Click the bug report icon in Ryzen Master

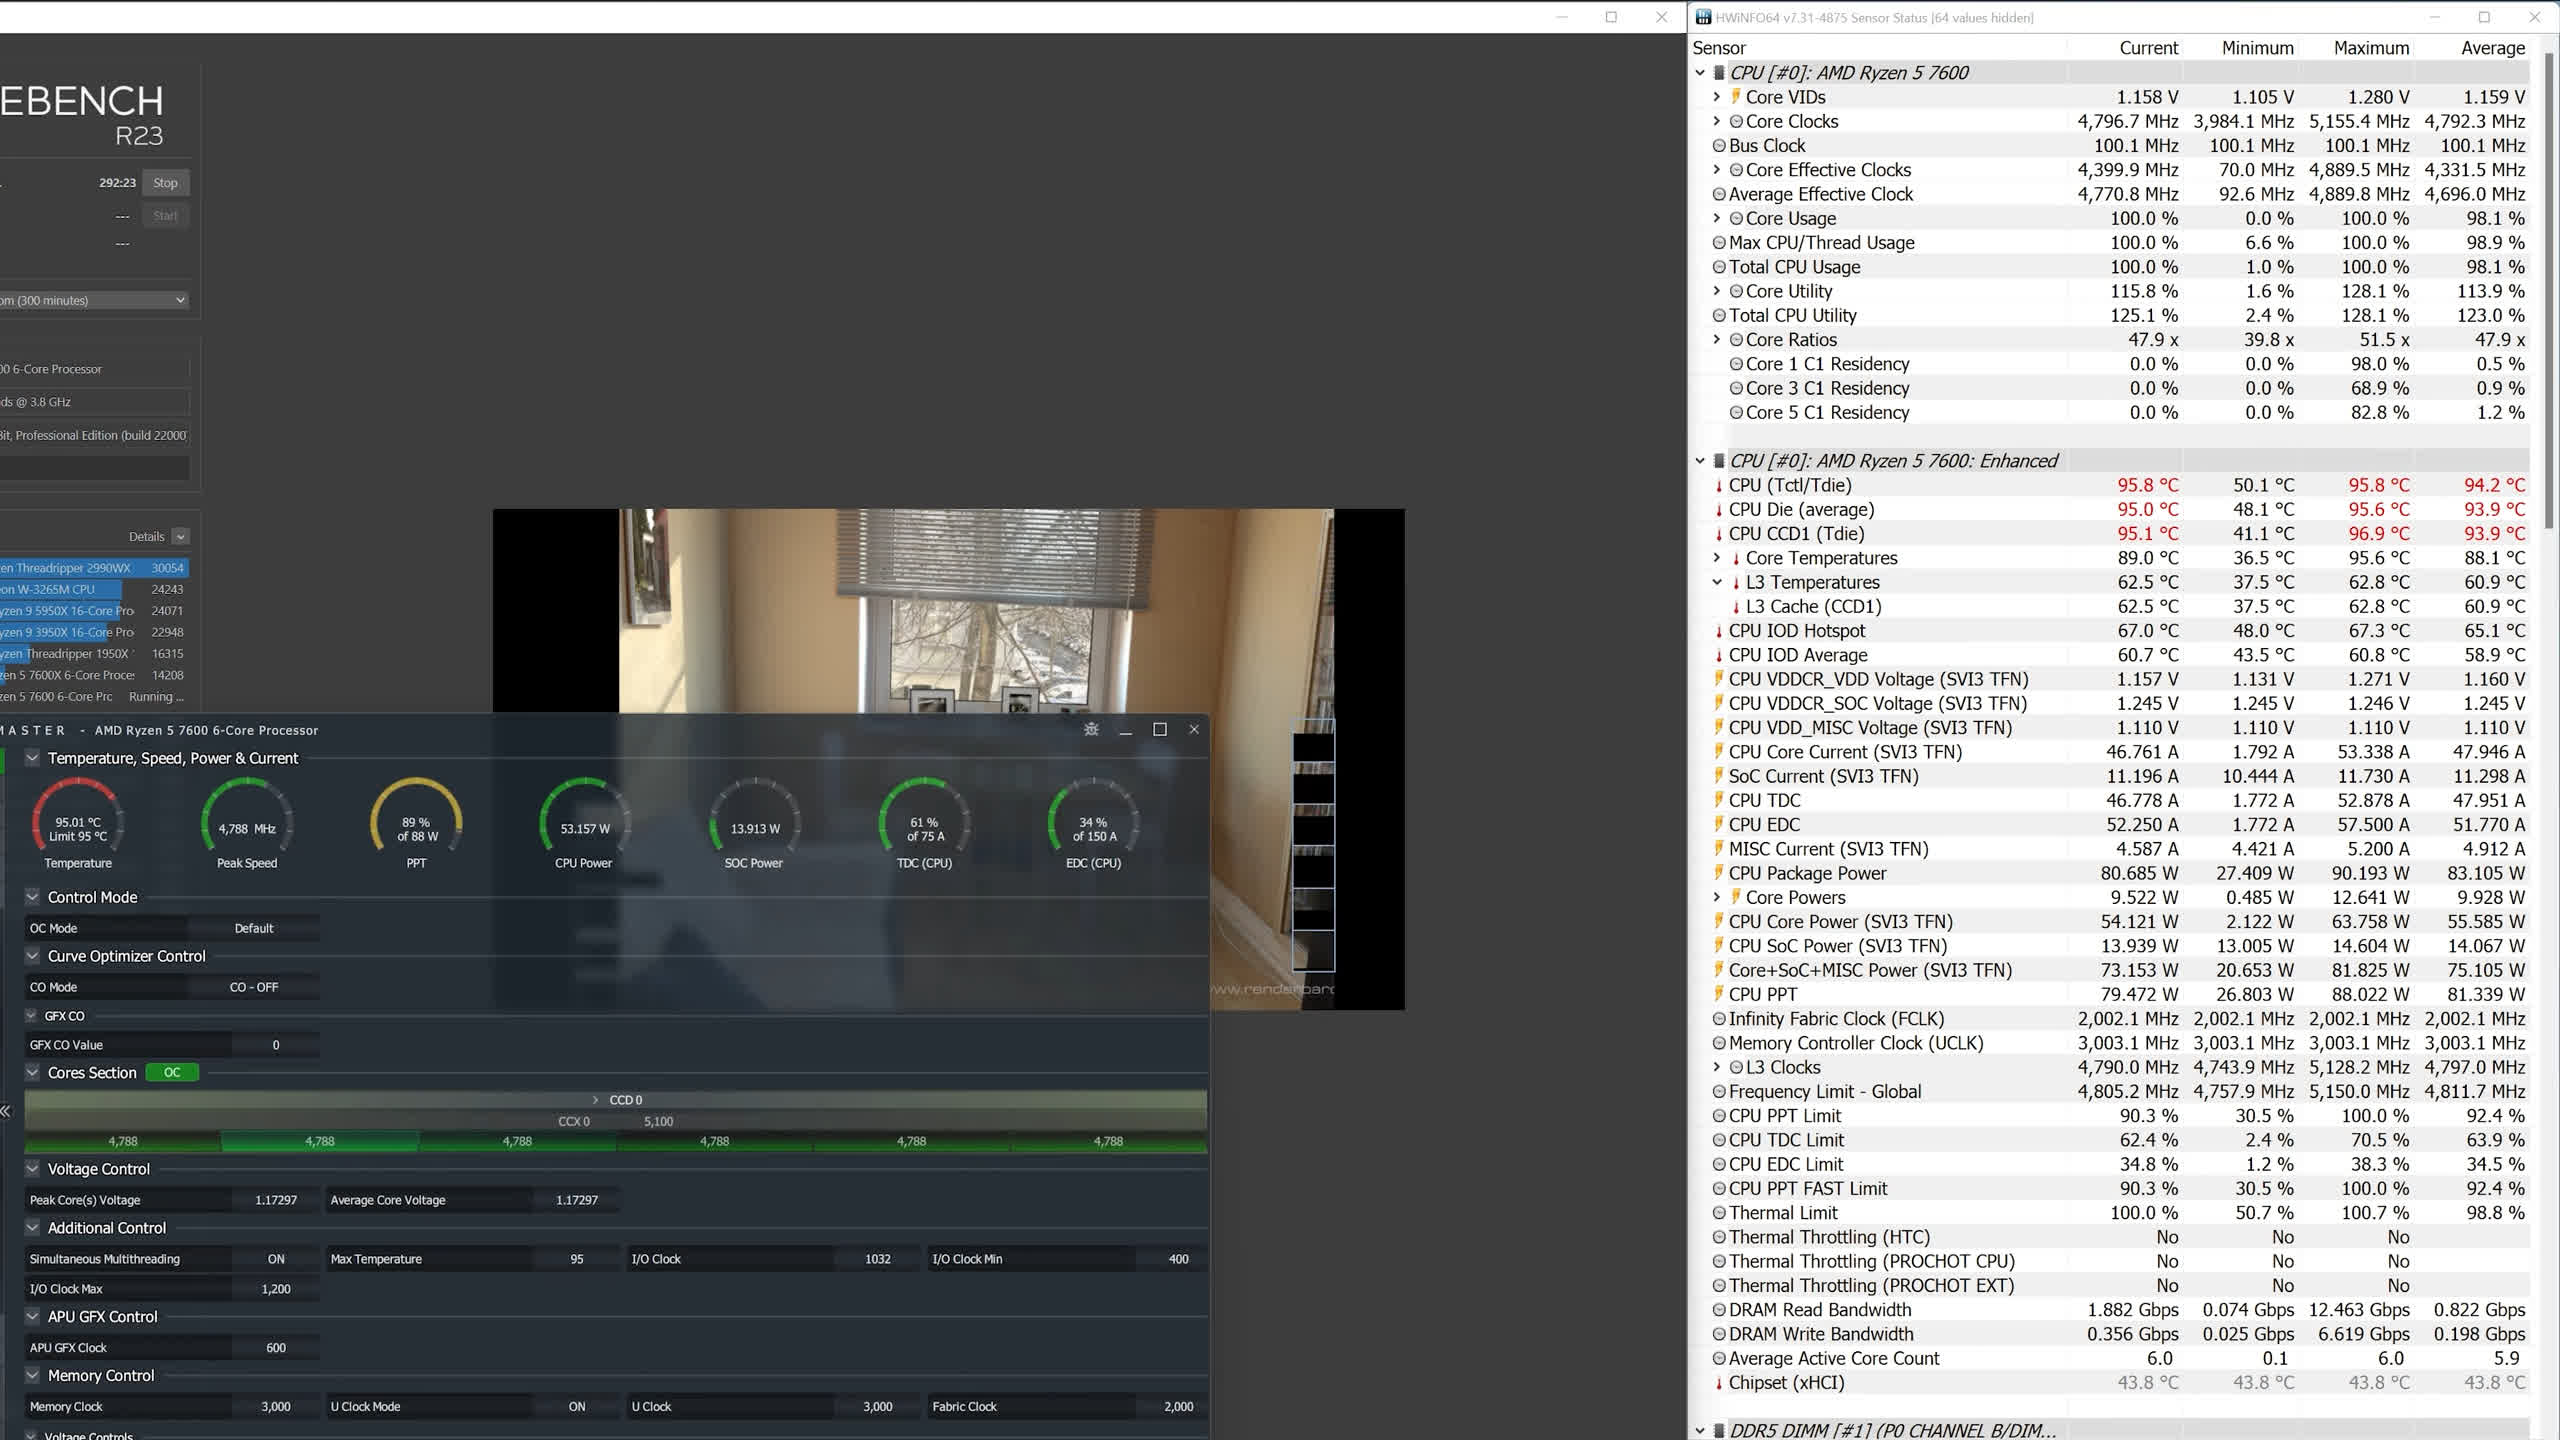pos(1091,729)
